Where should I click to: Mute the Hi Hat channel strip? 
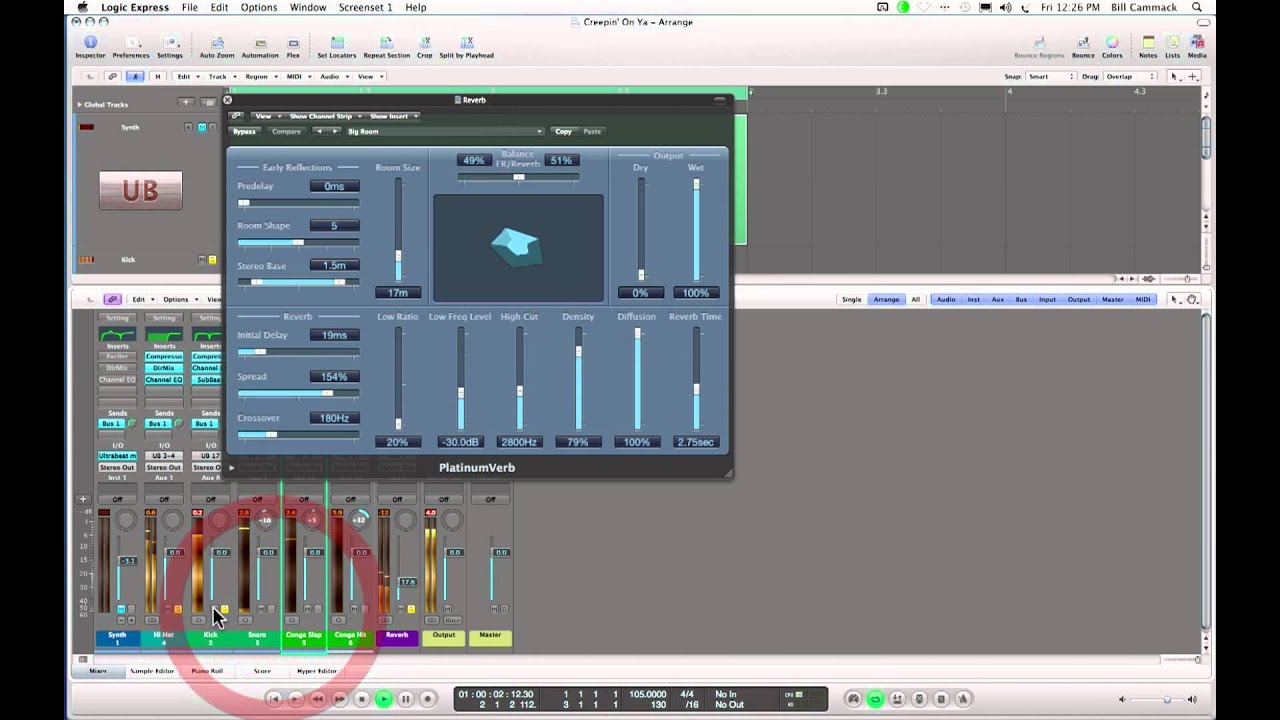pos(167,609)
